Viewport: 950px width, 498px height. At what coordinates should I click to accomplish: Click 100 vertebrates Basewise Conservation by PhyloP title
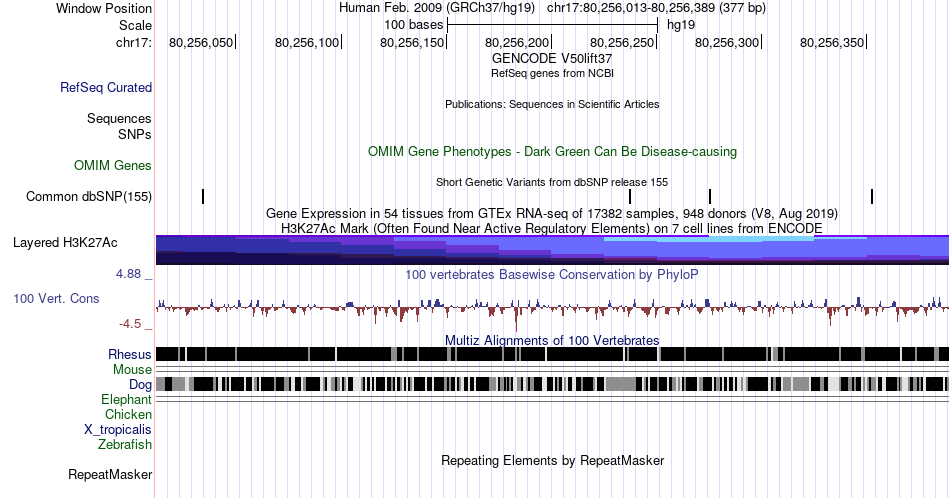coord(552,274)
